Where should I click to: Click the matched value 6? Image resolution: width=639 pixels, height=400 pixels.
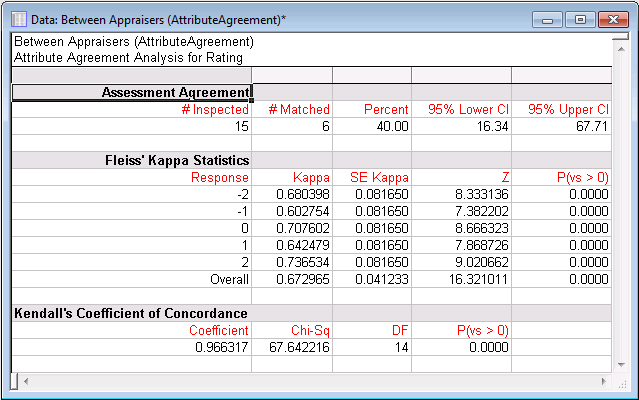[x=292, y=127]
